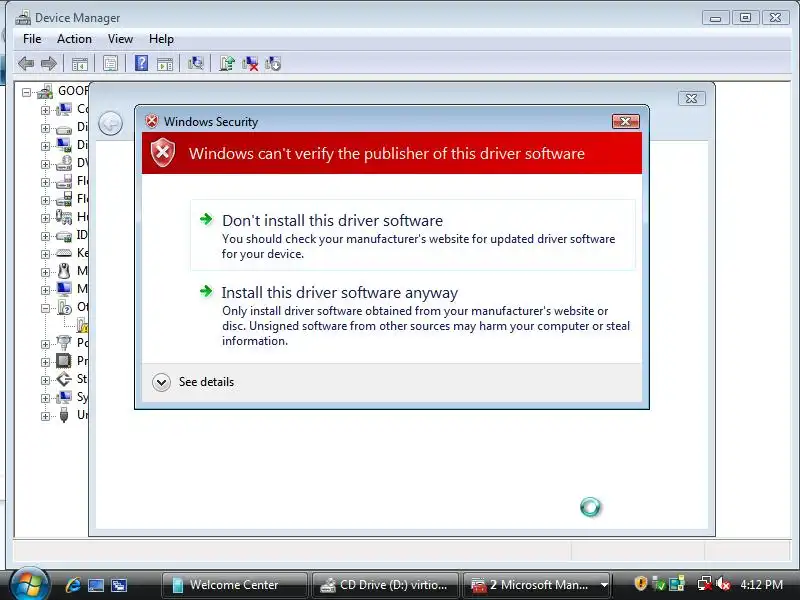Open the View menu
Screen dimensions: 800x600
(120, 39)
